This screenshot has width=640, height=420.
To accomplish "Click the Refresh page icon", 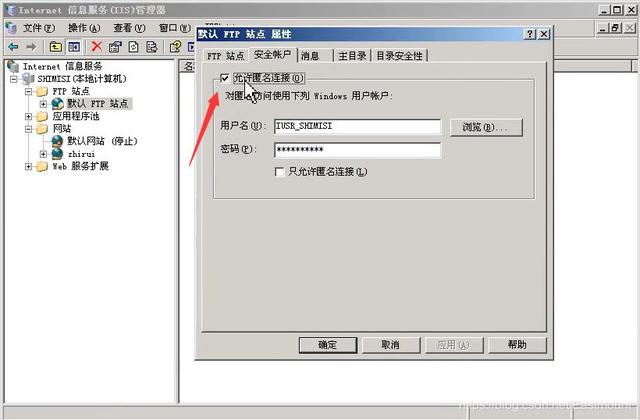I will click(133, 47).
